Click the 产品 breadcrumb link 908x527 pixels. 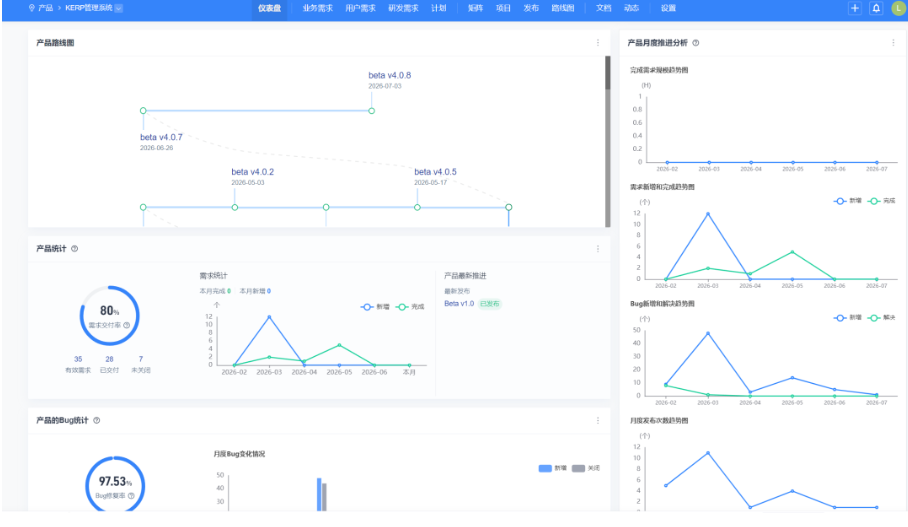[45, 8]
